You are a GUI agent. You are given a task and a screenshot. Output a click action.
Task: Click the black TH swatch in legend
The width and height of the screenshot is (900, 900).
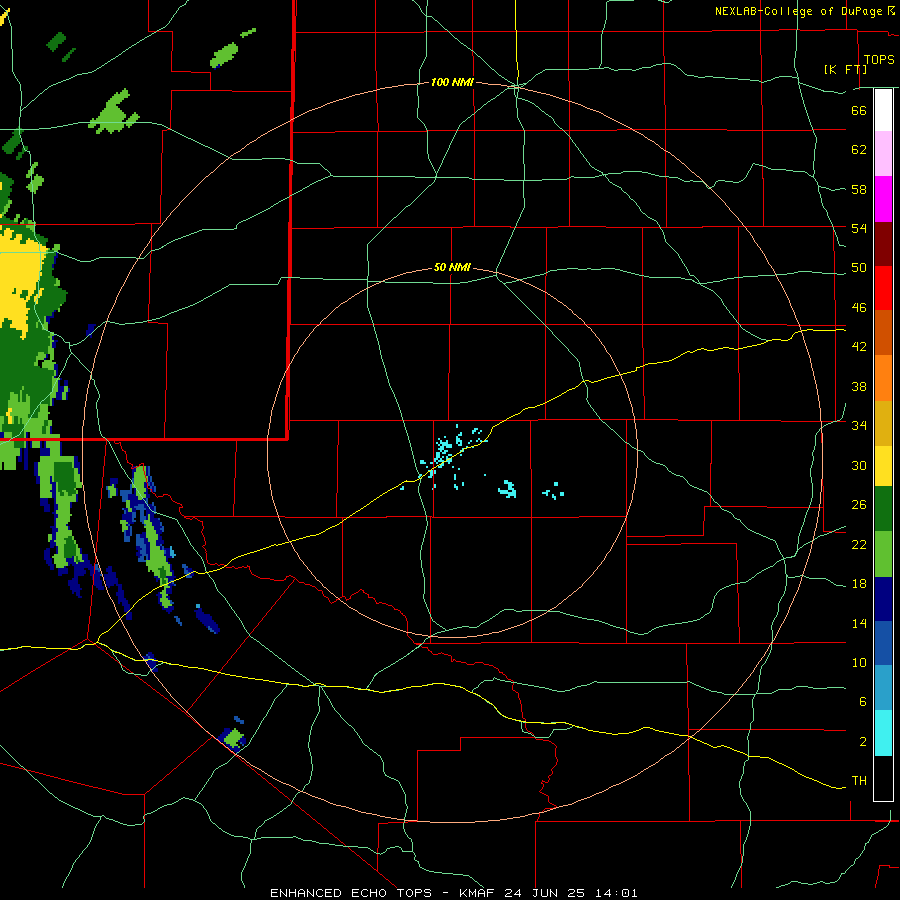tap(883, 778)
